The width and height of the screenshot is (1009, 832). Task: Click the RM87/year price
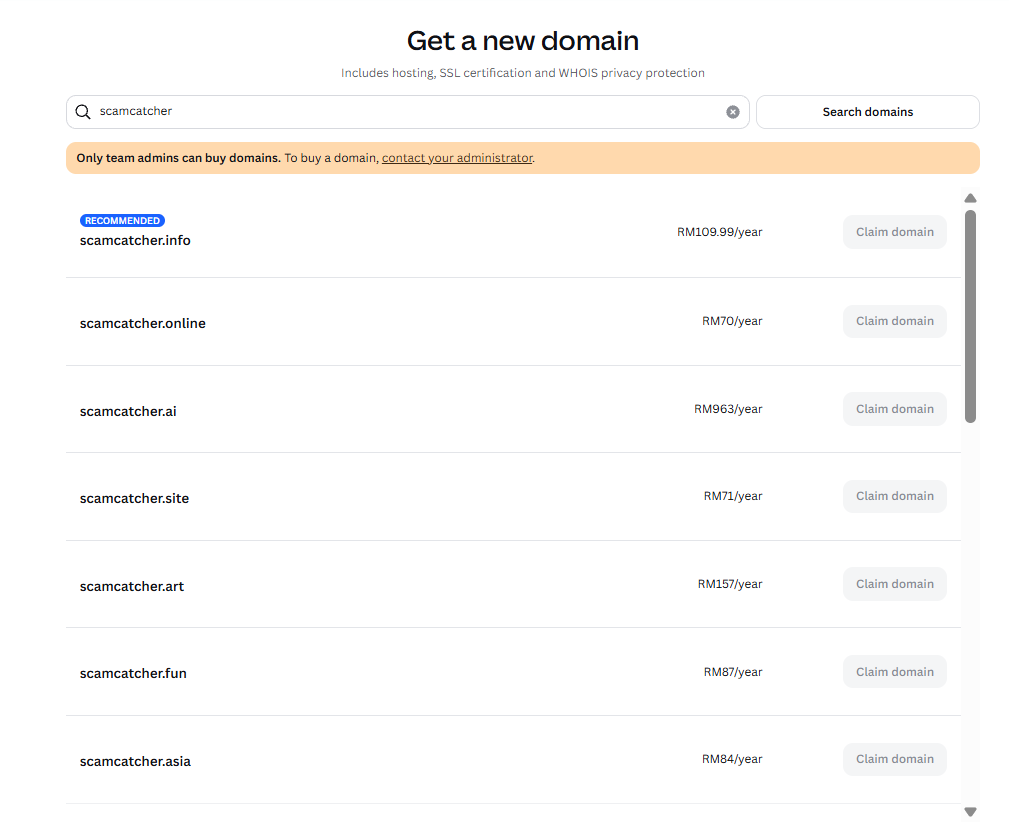[733, 672]
